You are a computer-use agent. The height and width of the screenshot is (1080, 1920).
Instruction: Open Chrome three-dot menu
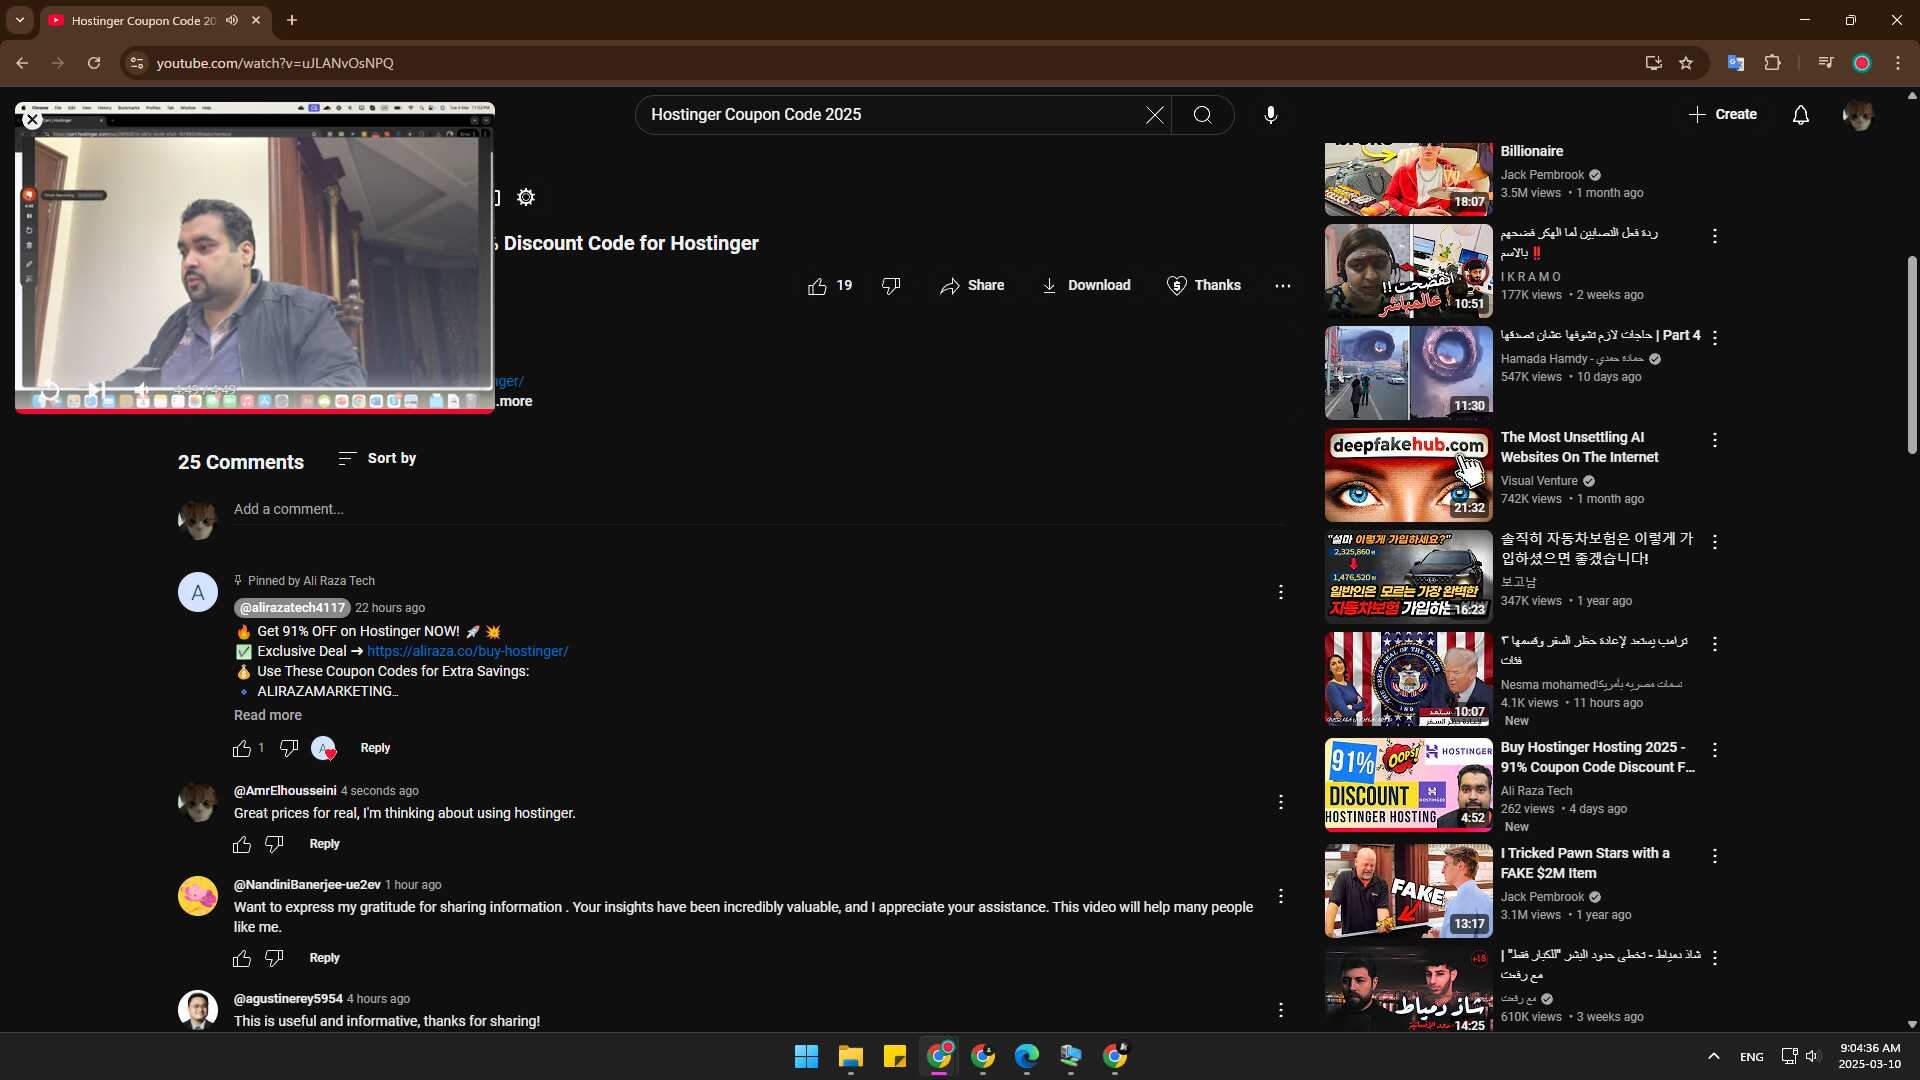(x=1898, y=63)
